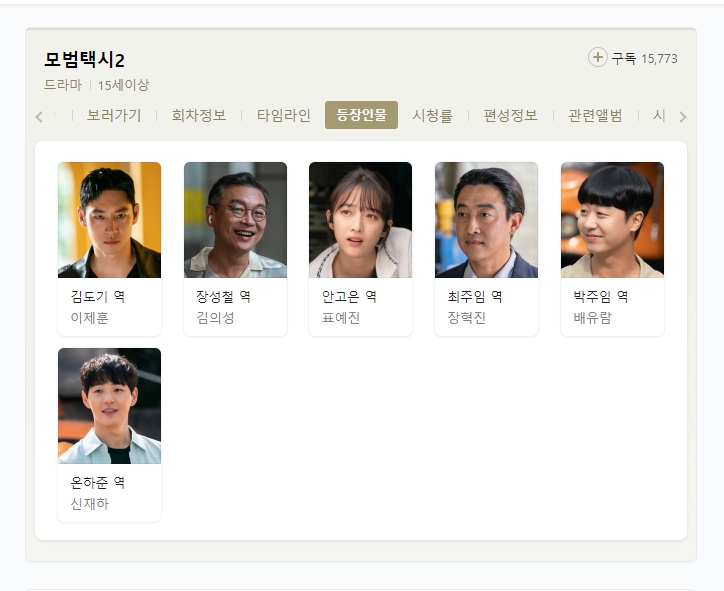Click the plus subscribe icon
The image size is (724, 591).
click(x=597, y=57)
